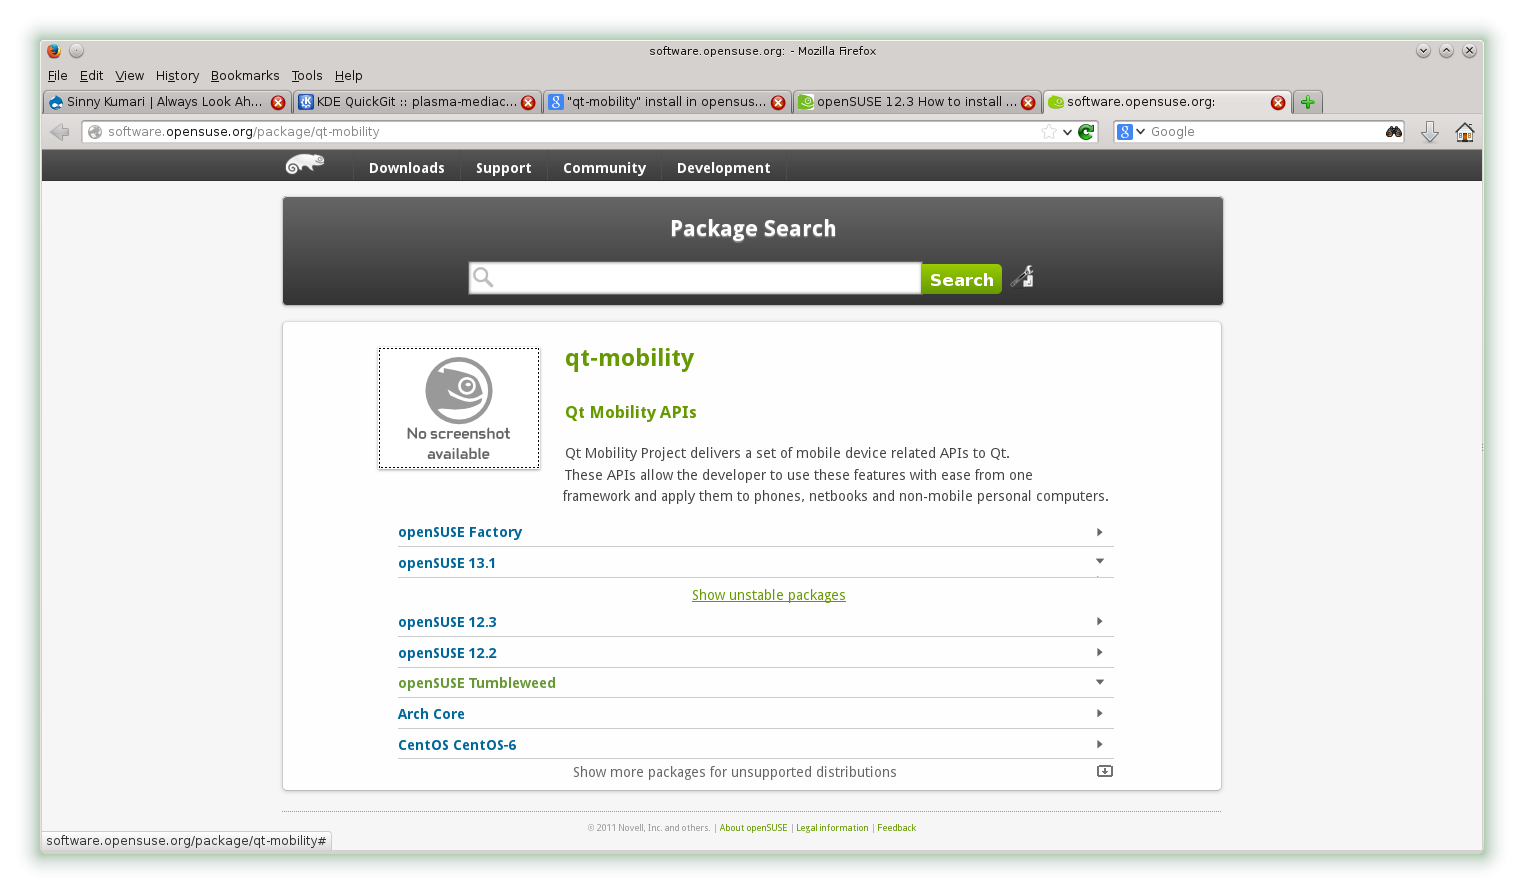This screenshot has width=1524, height=894.
Task: Open the Feedback footer link
Action: coord(897,828)
